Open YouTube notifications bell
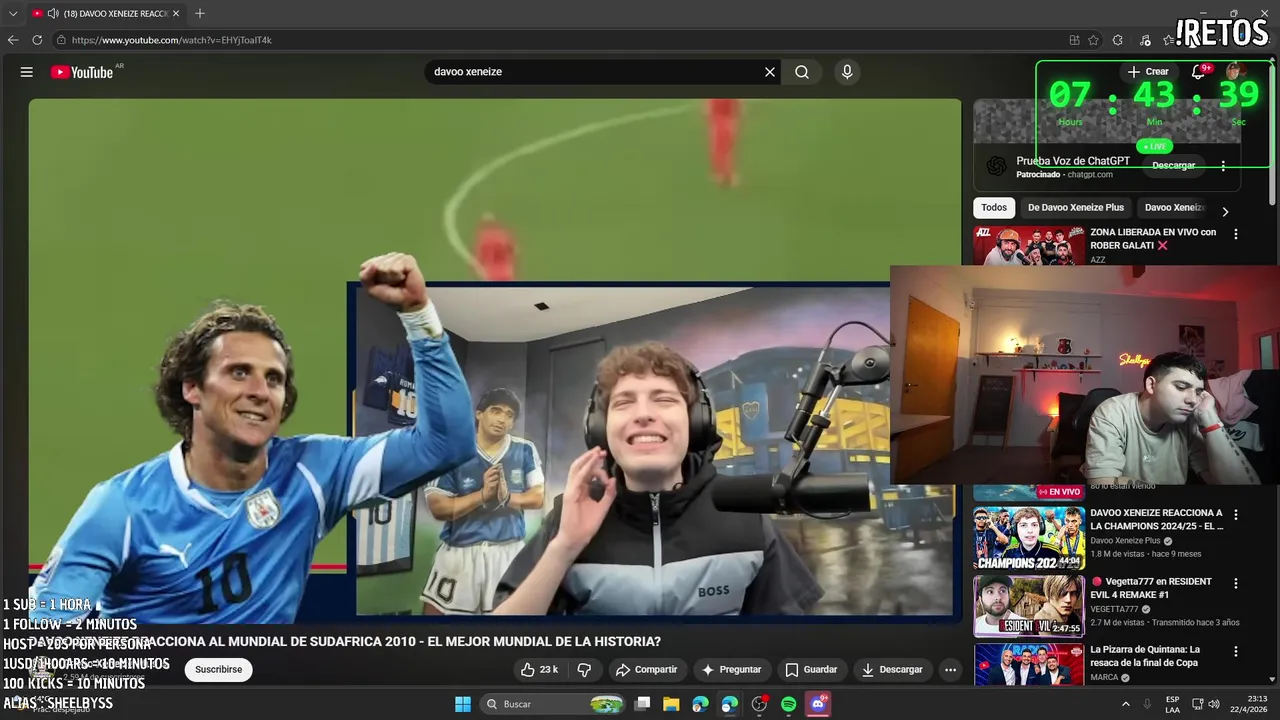 coord(1198,72)
